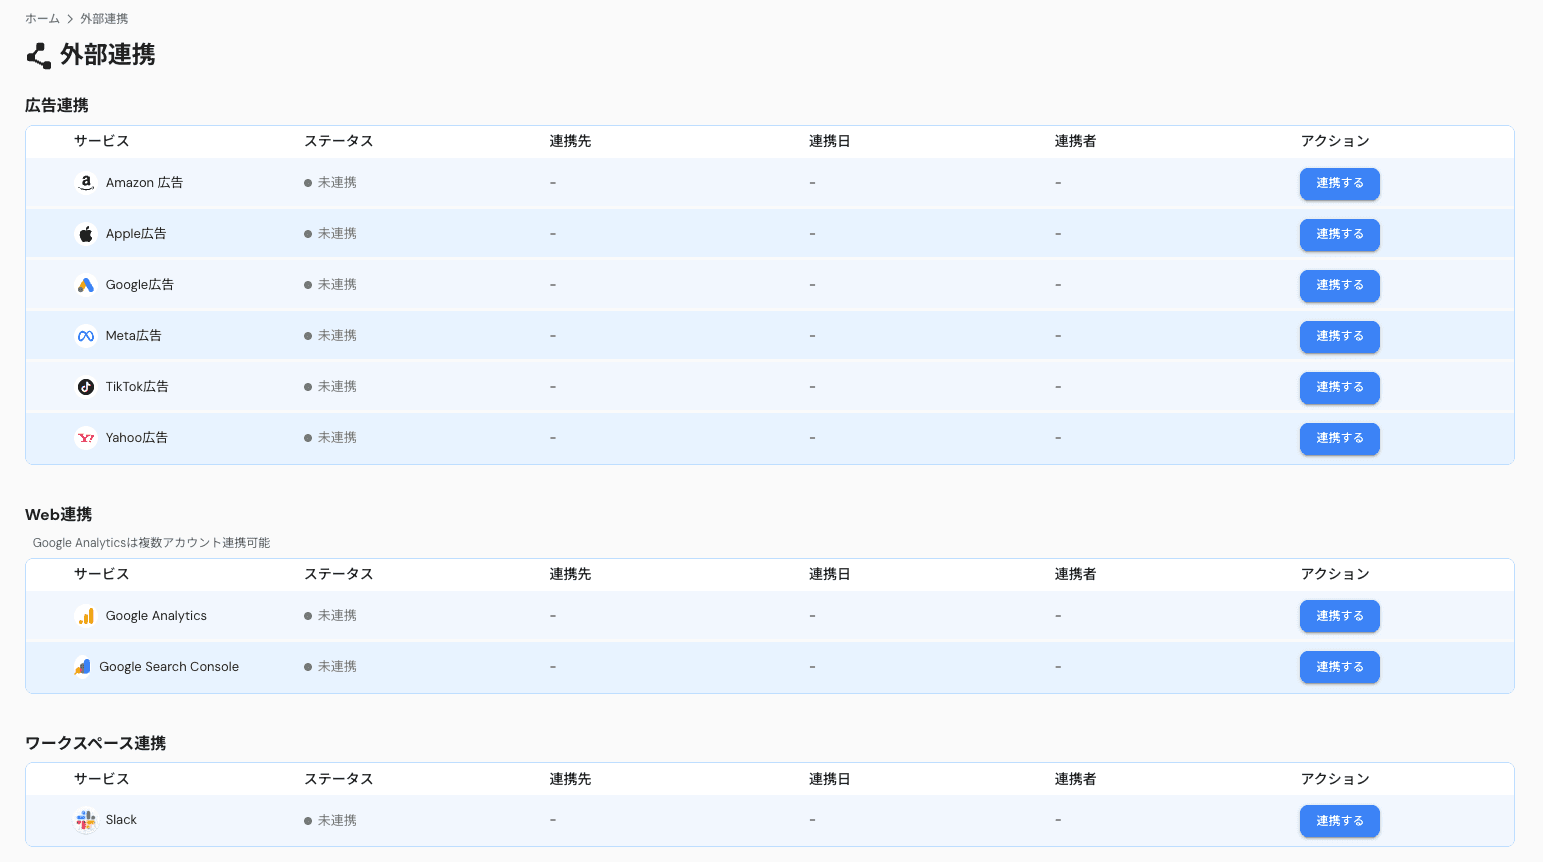Click 外部連携 in the breadcrumb

coord(104,18)
